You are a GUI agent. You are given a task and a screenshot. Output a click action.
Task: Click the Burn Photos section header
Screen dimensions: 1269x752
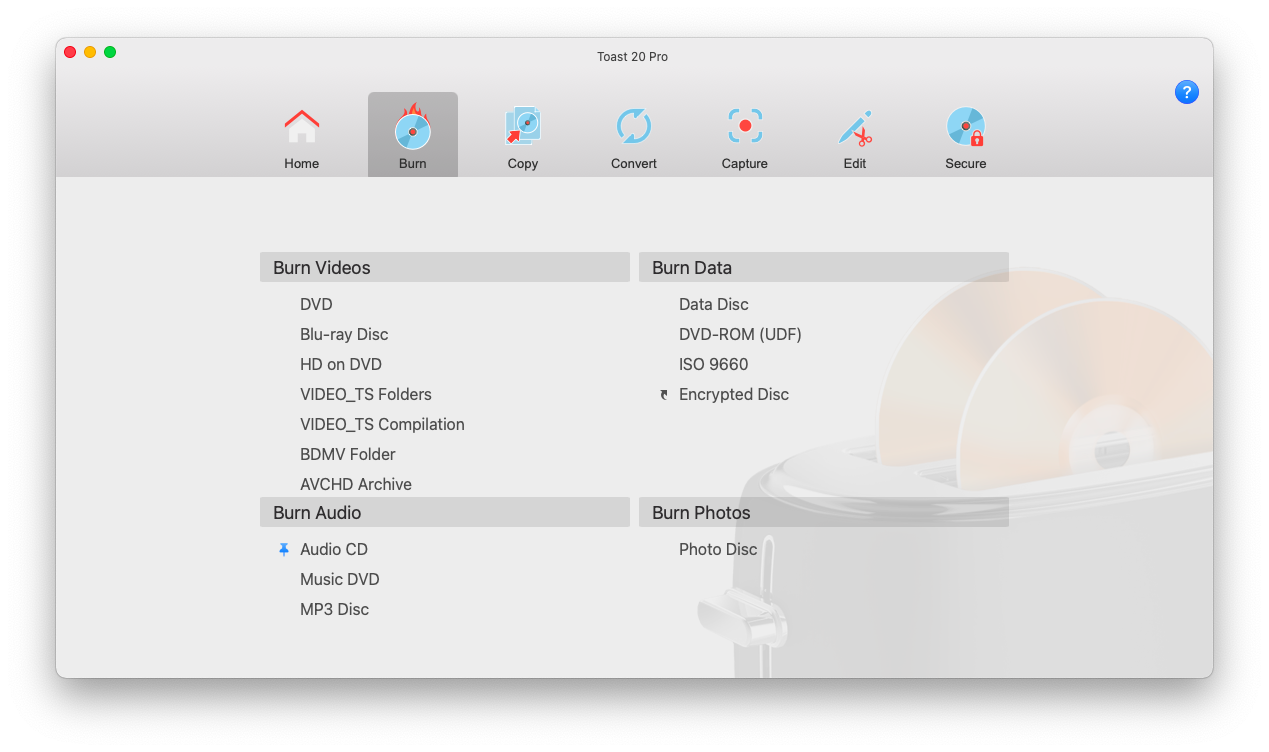point(824,512)
